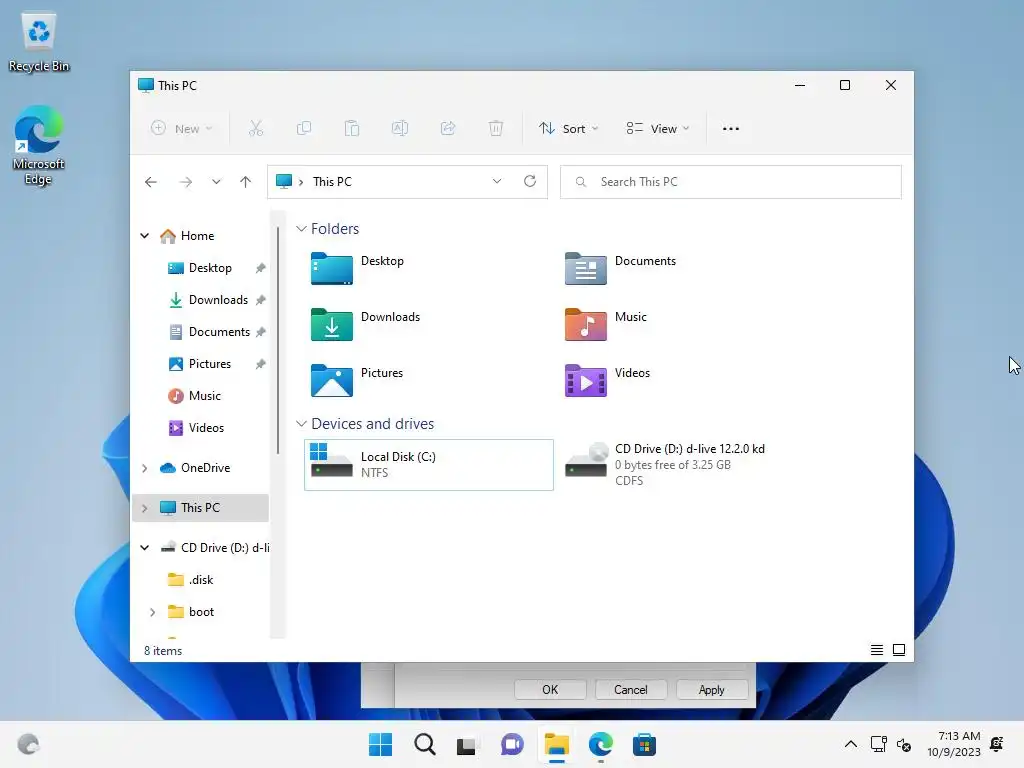The height and width of the screenshot is (768, 1024).
Task: Collapse CD Drive (D:) tree node
Action: pos(144,548)
